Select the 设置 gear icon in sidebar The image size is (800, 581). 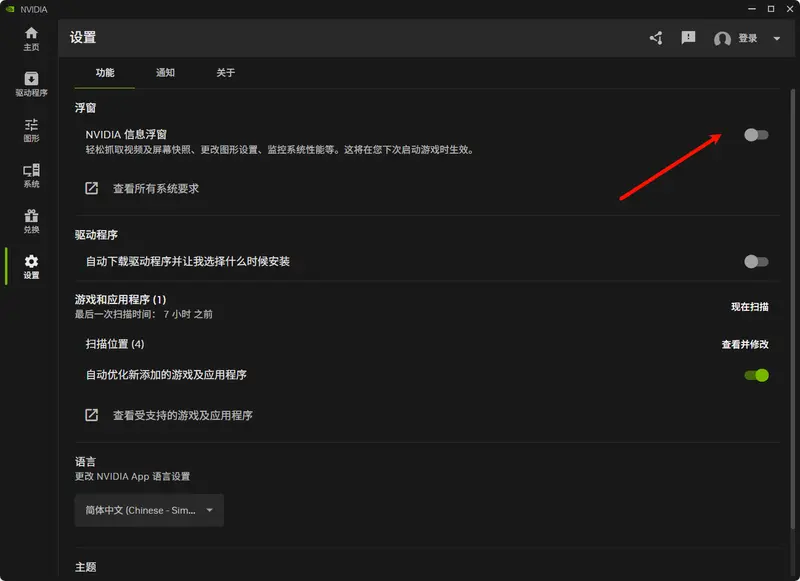pyautogui.click(x=31, y=261)
